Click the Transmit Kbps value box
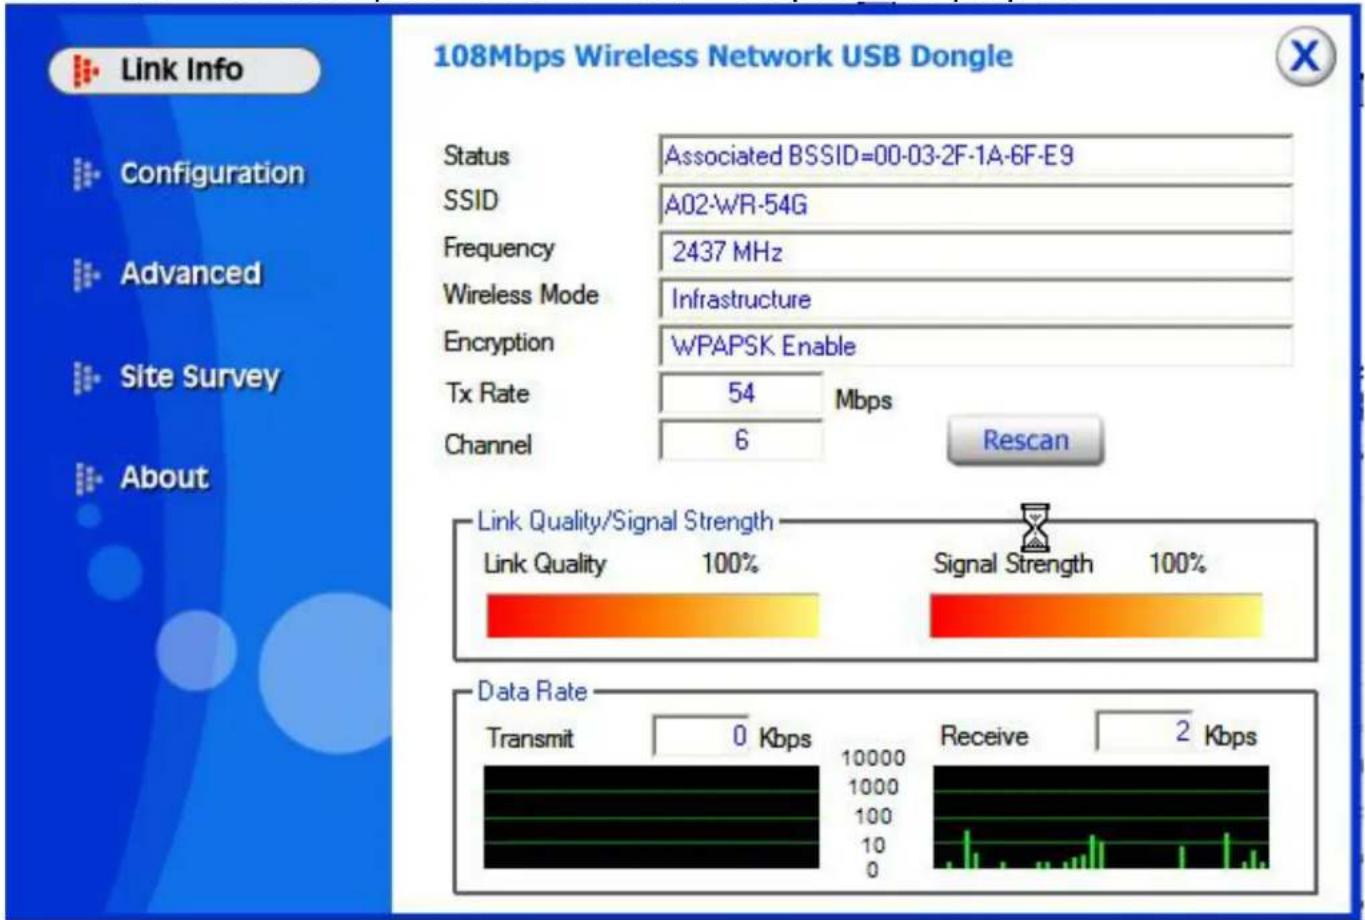The width and height of the screenshot is (1365, 920). point(701,736)
